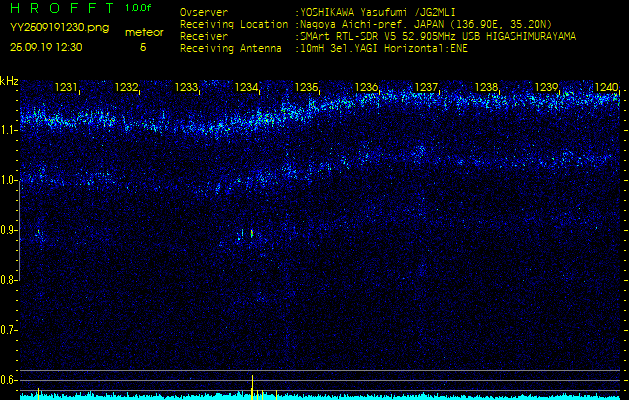Screen dimensions: 629x400
Task: Click the meteor label
Action: (144, 33)
